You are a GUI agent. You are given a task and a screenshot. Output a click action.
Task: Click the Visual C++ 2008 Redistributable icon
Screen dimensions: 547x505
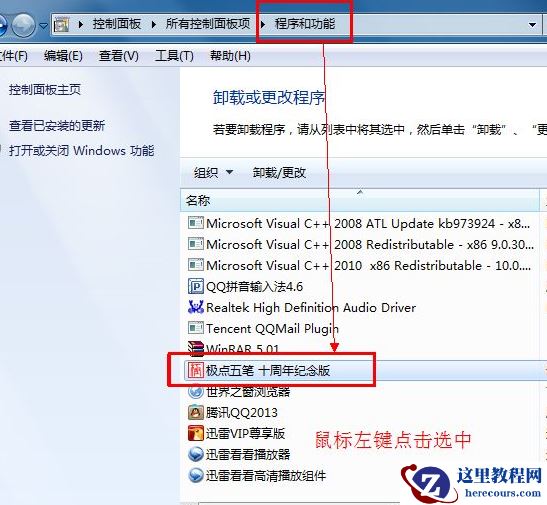[x=196, y=244]
